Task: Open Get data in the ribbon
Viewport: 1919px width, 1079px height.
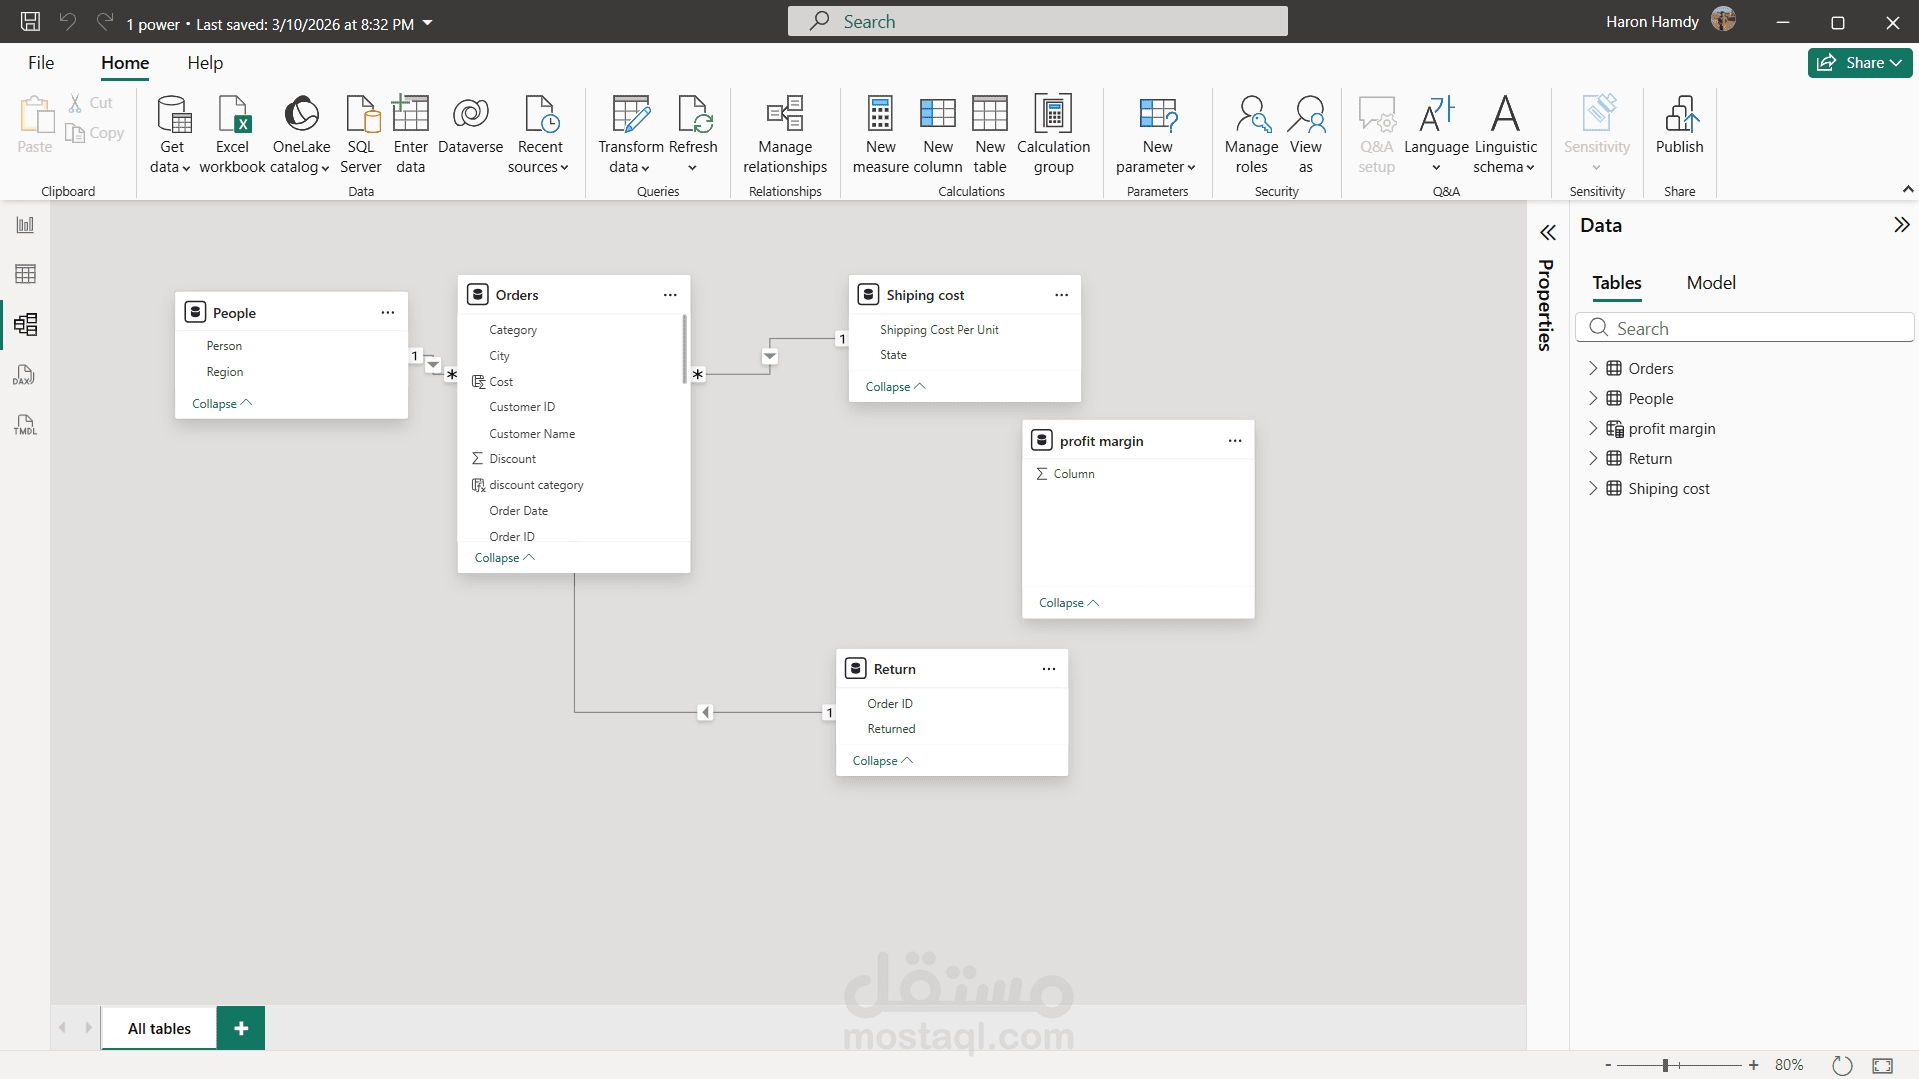Action: tap(171, 135)
